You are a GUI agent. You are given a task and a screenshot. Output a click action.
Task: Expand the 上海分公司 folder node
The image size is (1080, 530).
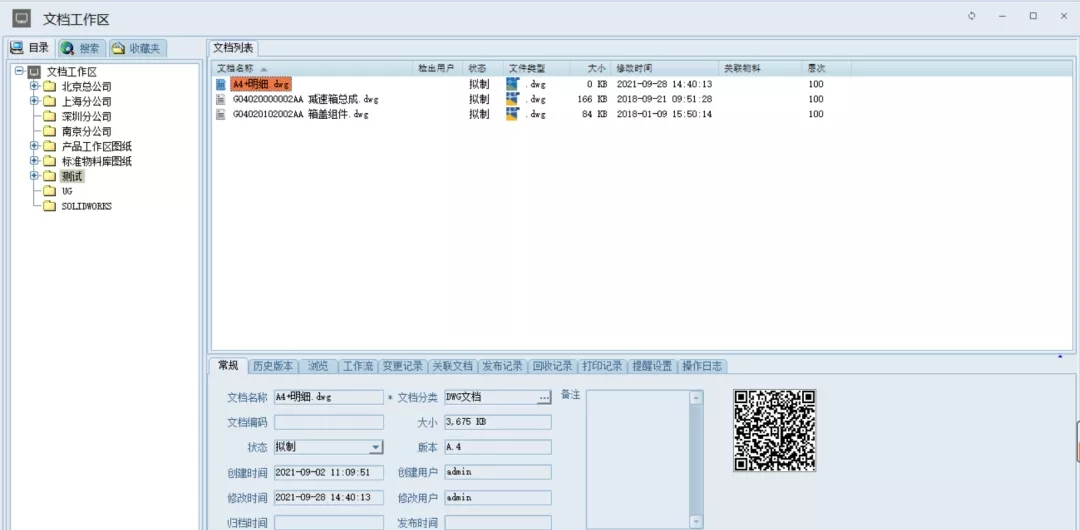click(x=34, y=101)
